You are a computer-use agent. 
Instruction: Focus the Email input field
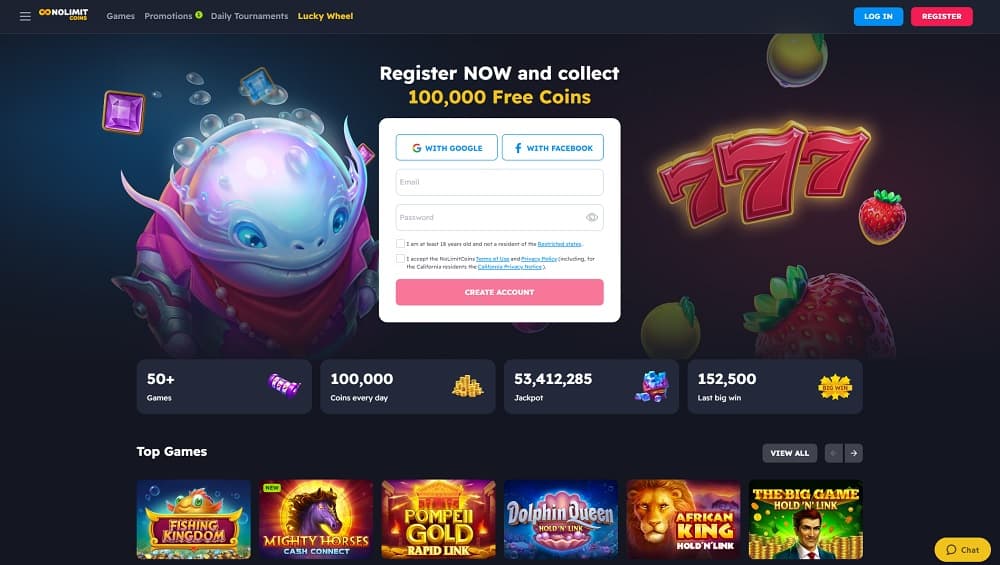(x=499, y=182)
